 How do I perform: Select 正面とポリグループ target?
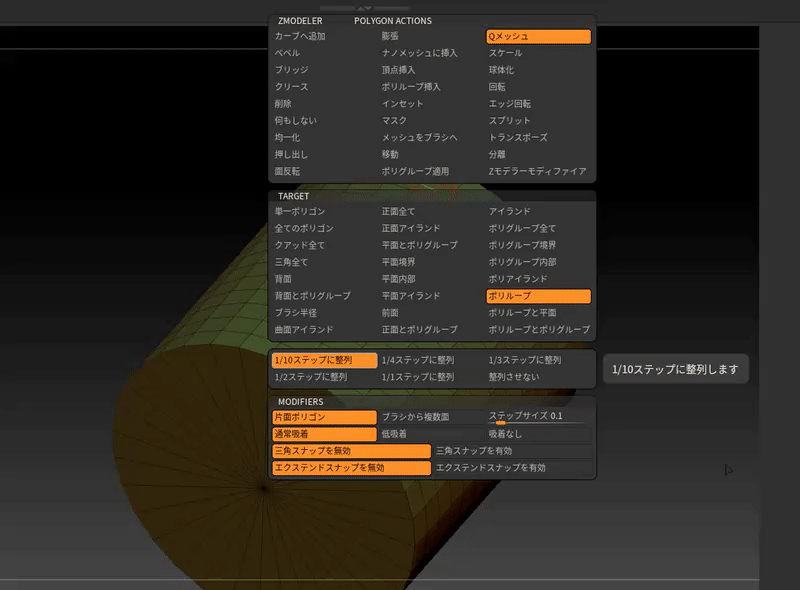419,329
